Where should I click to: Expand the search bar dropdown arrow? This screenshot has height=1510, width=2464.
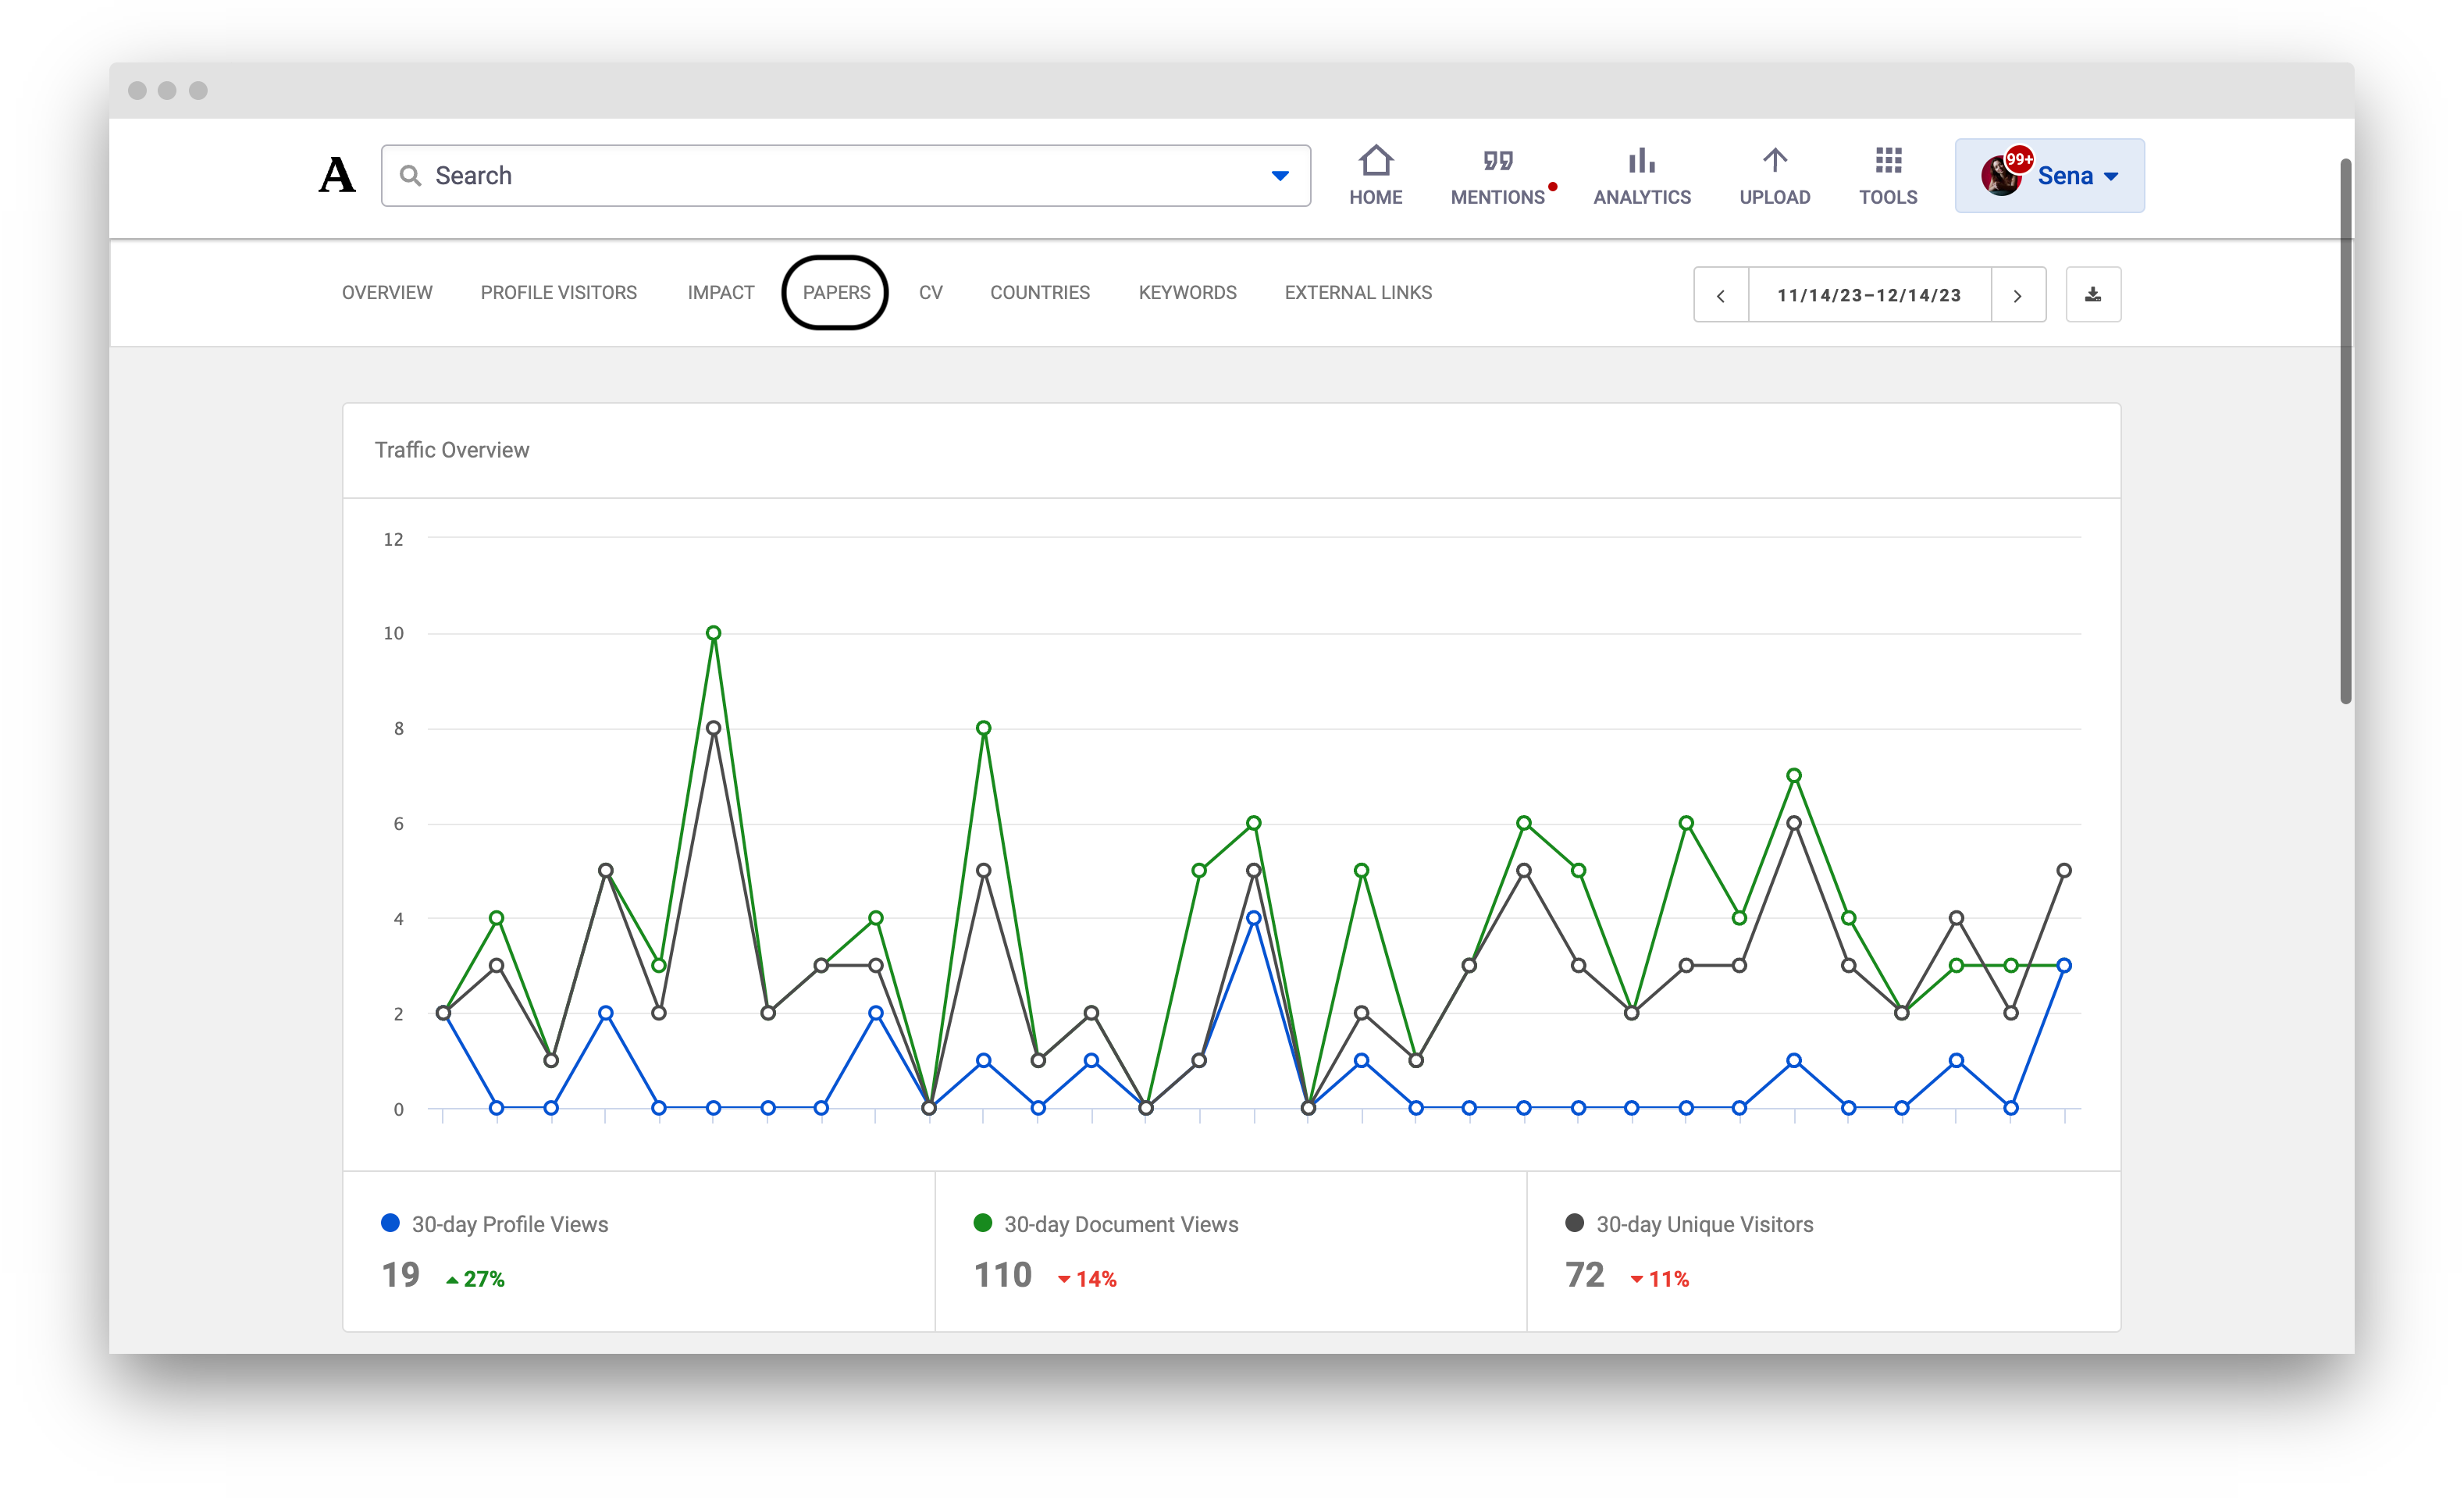(1280, 176)
